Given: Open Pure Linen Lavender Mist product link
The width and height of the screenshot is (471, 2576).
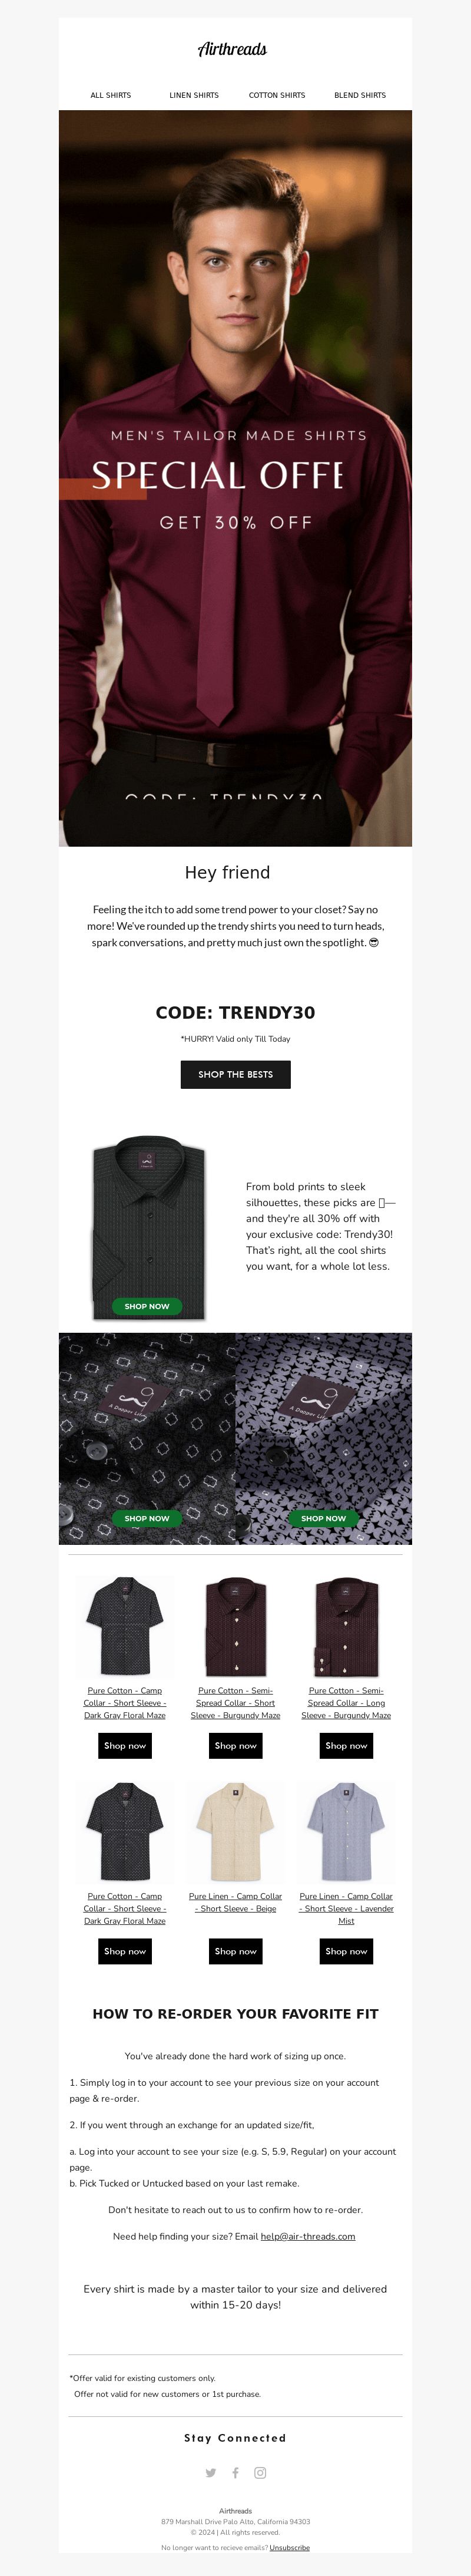Looking at the screenshot, I should click(x=346, y=1908).
